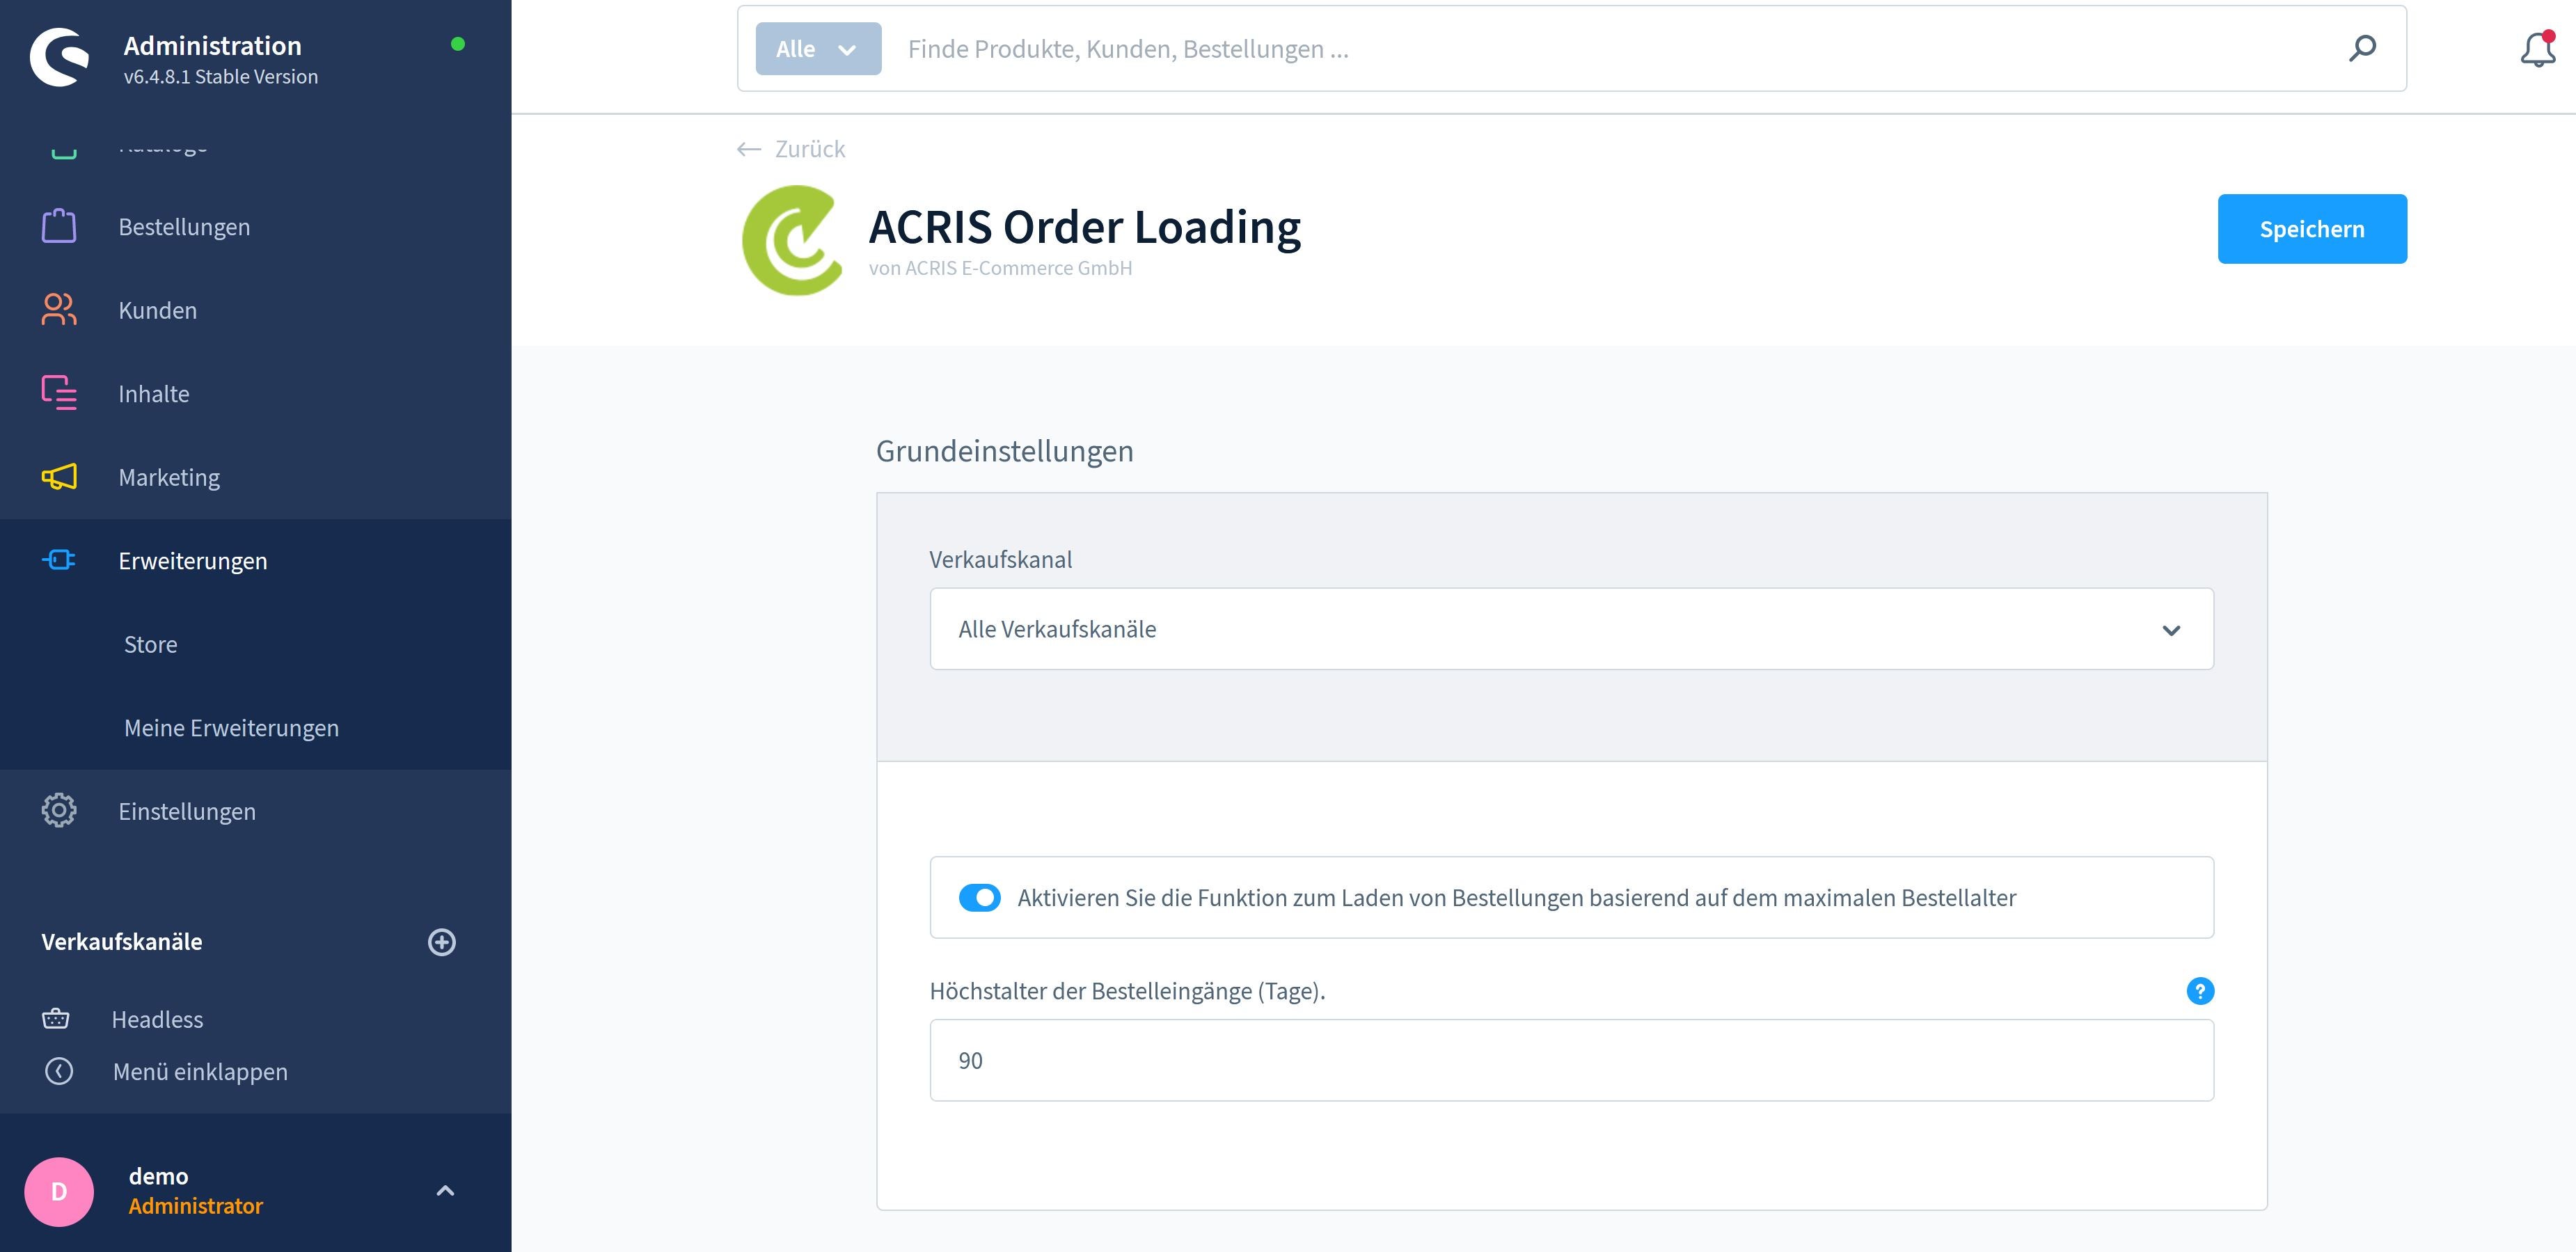Viewport: 2576px width, 1252px height.
Task: Open notifications bell icon
Action: [2538, 49]
